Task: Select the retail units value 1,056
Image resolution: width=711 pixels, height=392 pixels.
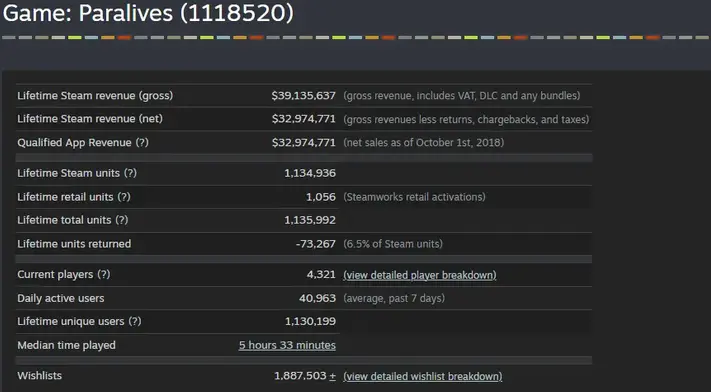Action: tap(321, 197)
